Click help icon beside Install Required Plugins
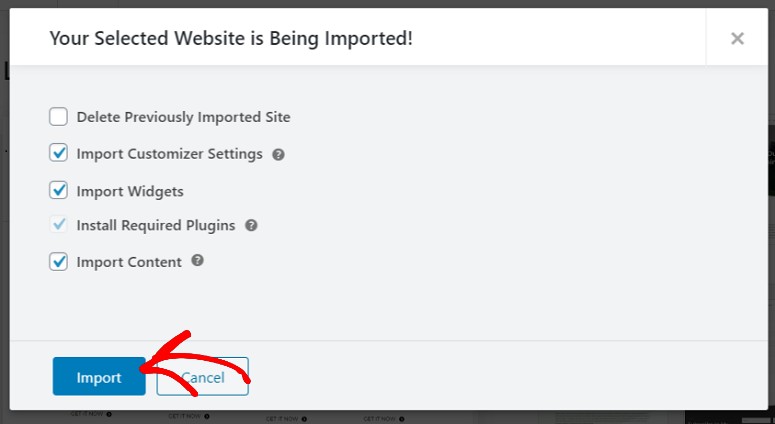Screen dimensions: 775x424 pyautogui.click(x=251, y=226)
